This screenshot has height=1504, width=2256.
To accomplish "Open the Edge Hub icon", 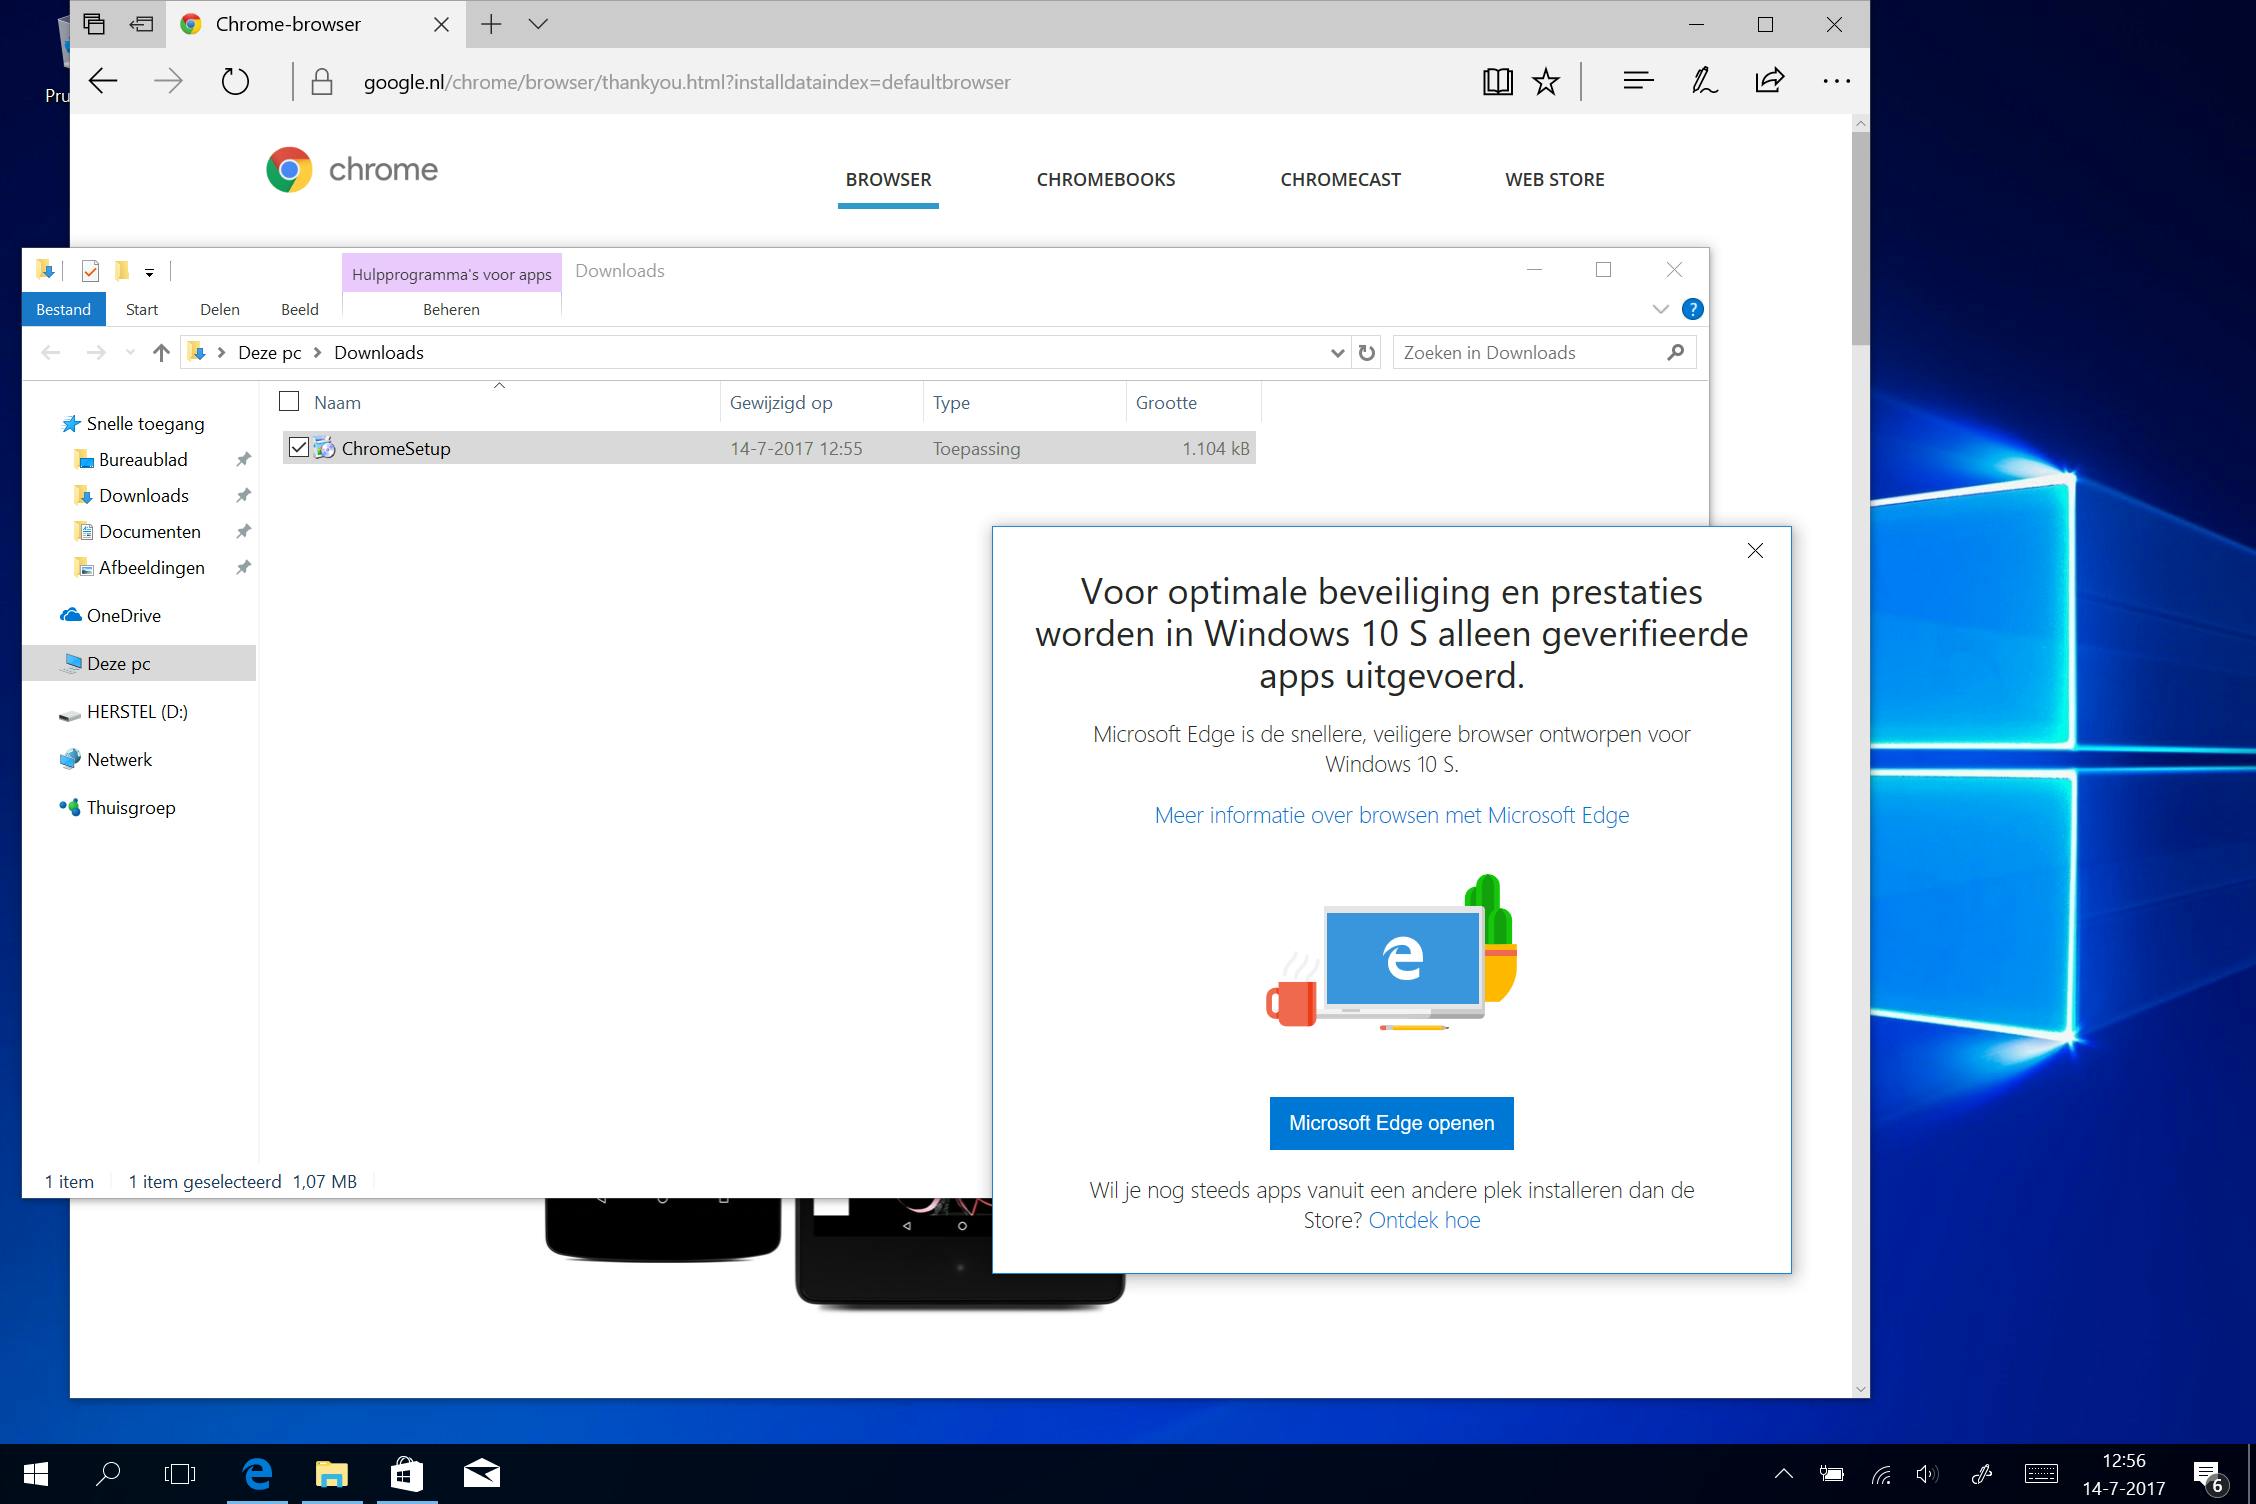I will point(1638,81).
